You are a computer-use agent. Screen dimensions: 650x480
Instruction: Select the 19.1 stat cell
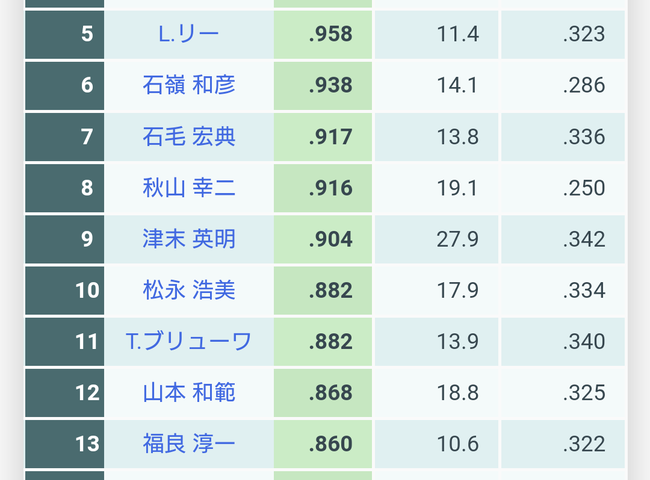[x=458, y=187]
